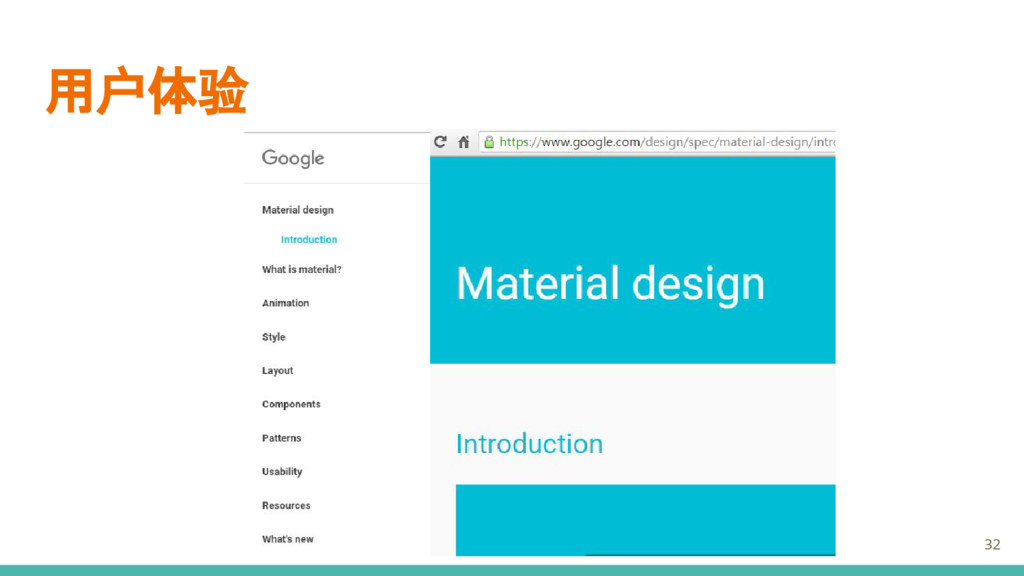Open Style sidebar item
The height and width of the screenshot is (576, 1024).
pyautogui.click(x=274, y=337)
